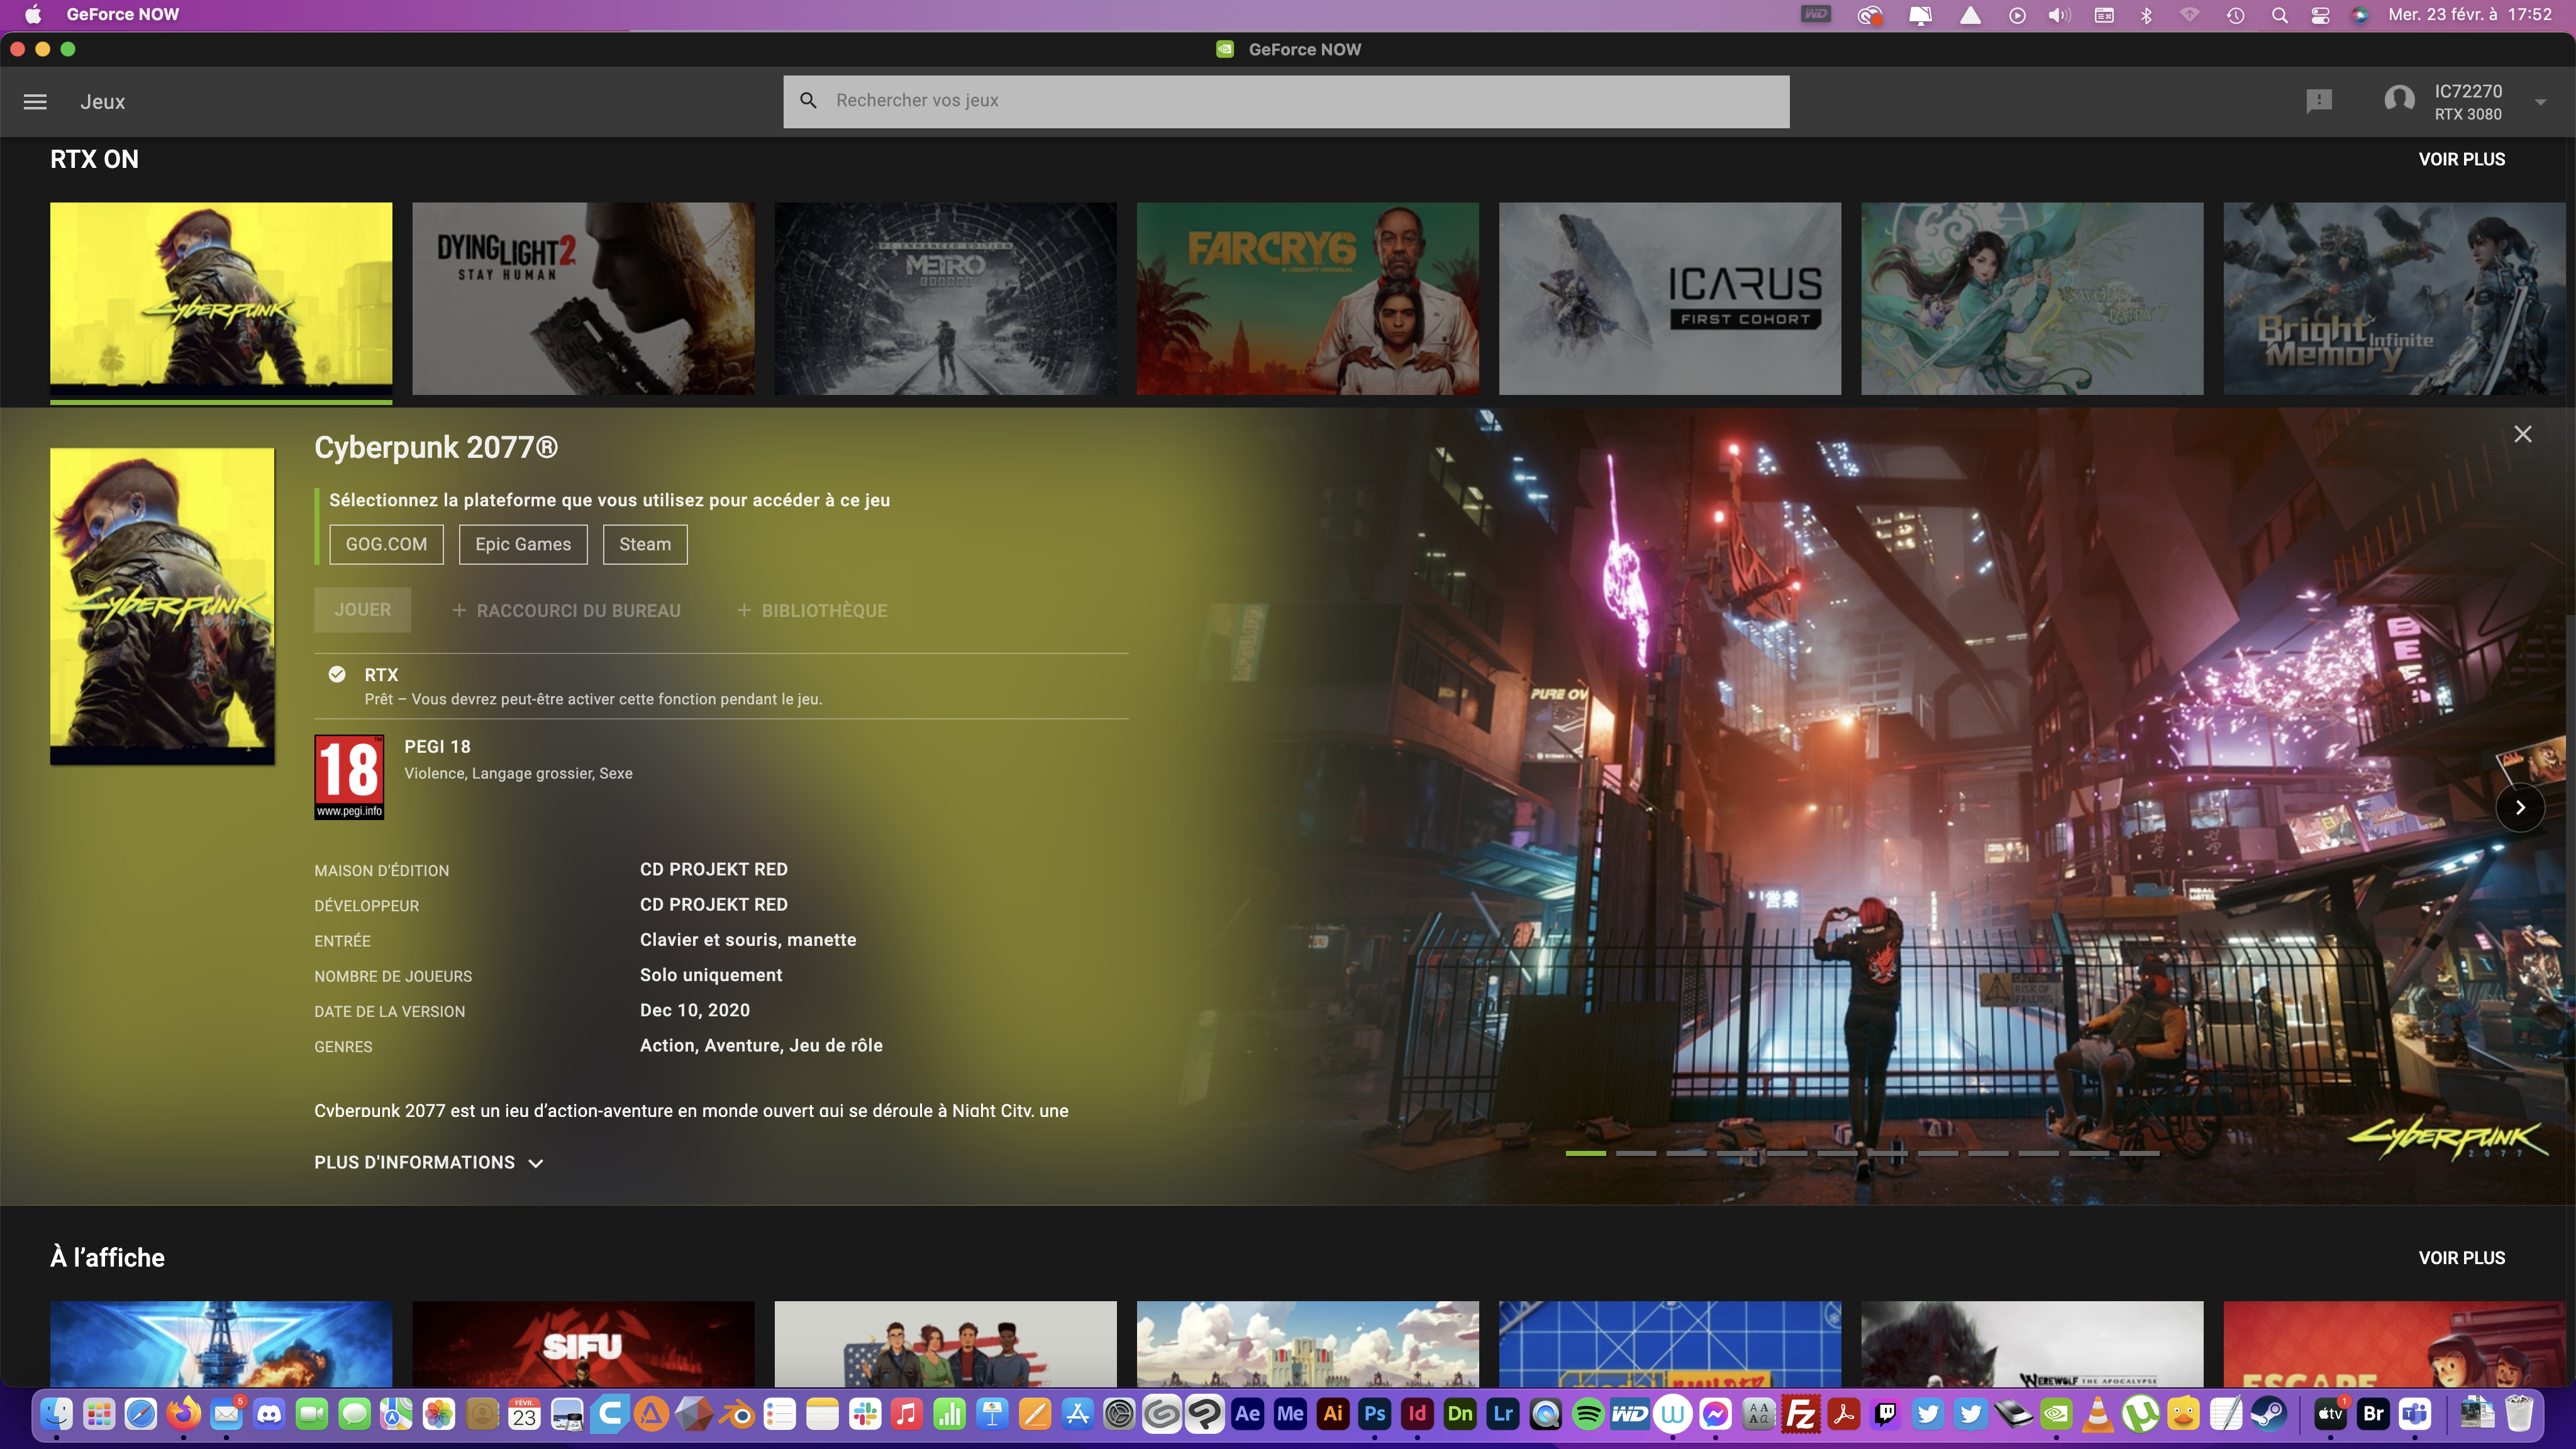Launch GeForce NOW from the dock

tap(2055, 1414)
